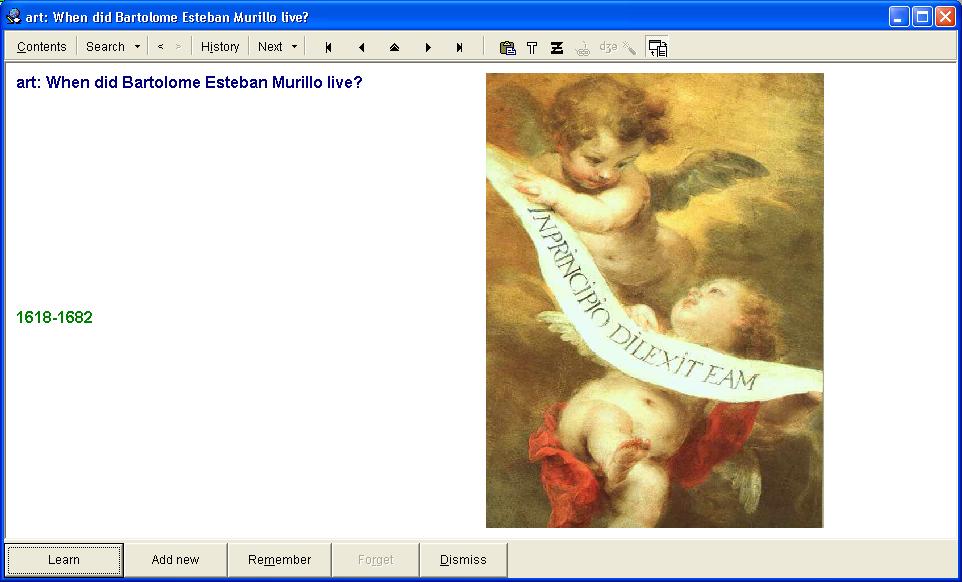Open the Contents menu
962x582 pixels.
[42, 47]
